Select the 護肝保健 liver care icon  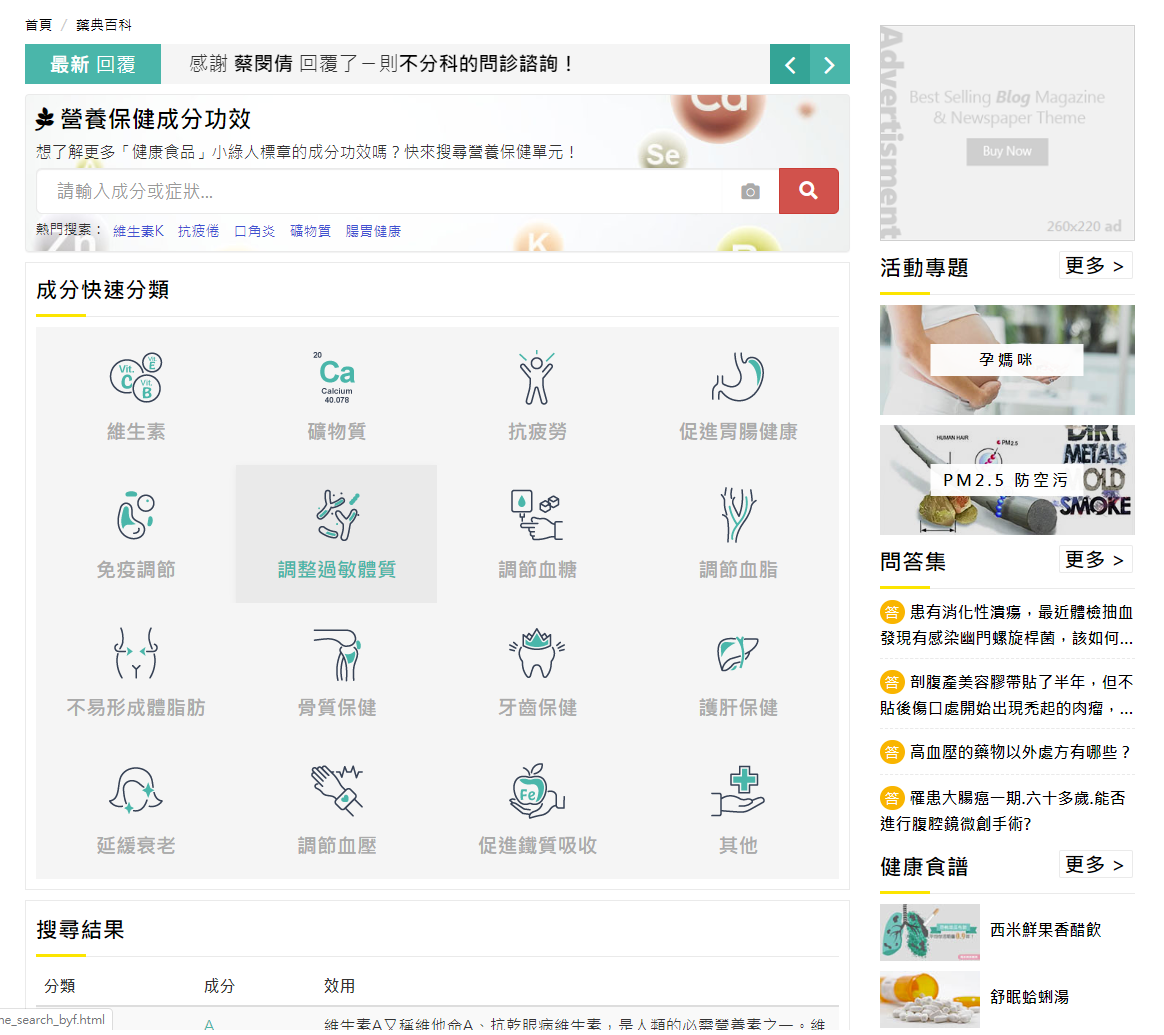tap(738, 654)
